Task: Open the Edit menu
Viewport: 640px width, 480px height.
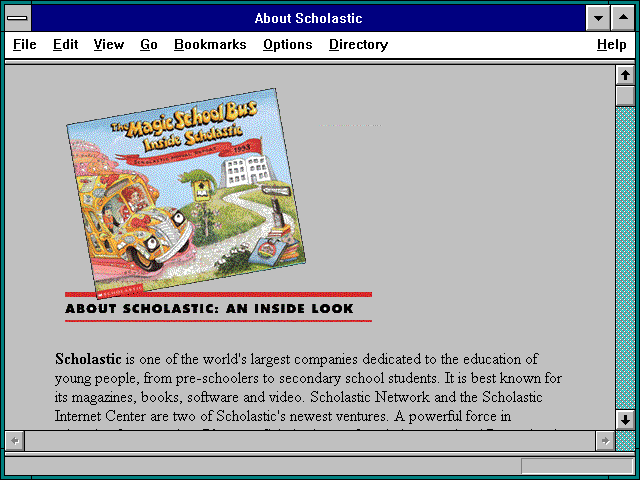Action: coord(65,44)
